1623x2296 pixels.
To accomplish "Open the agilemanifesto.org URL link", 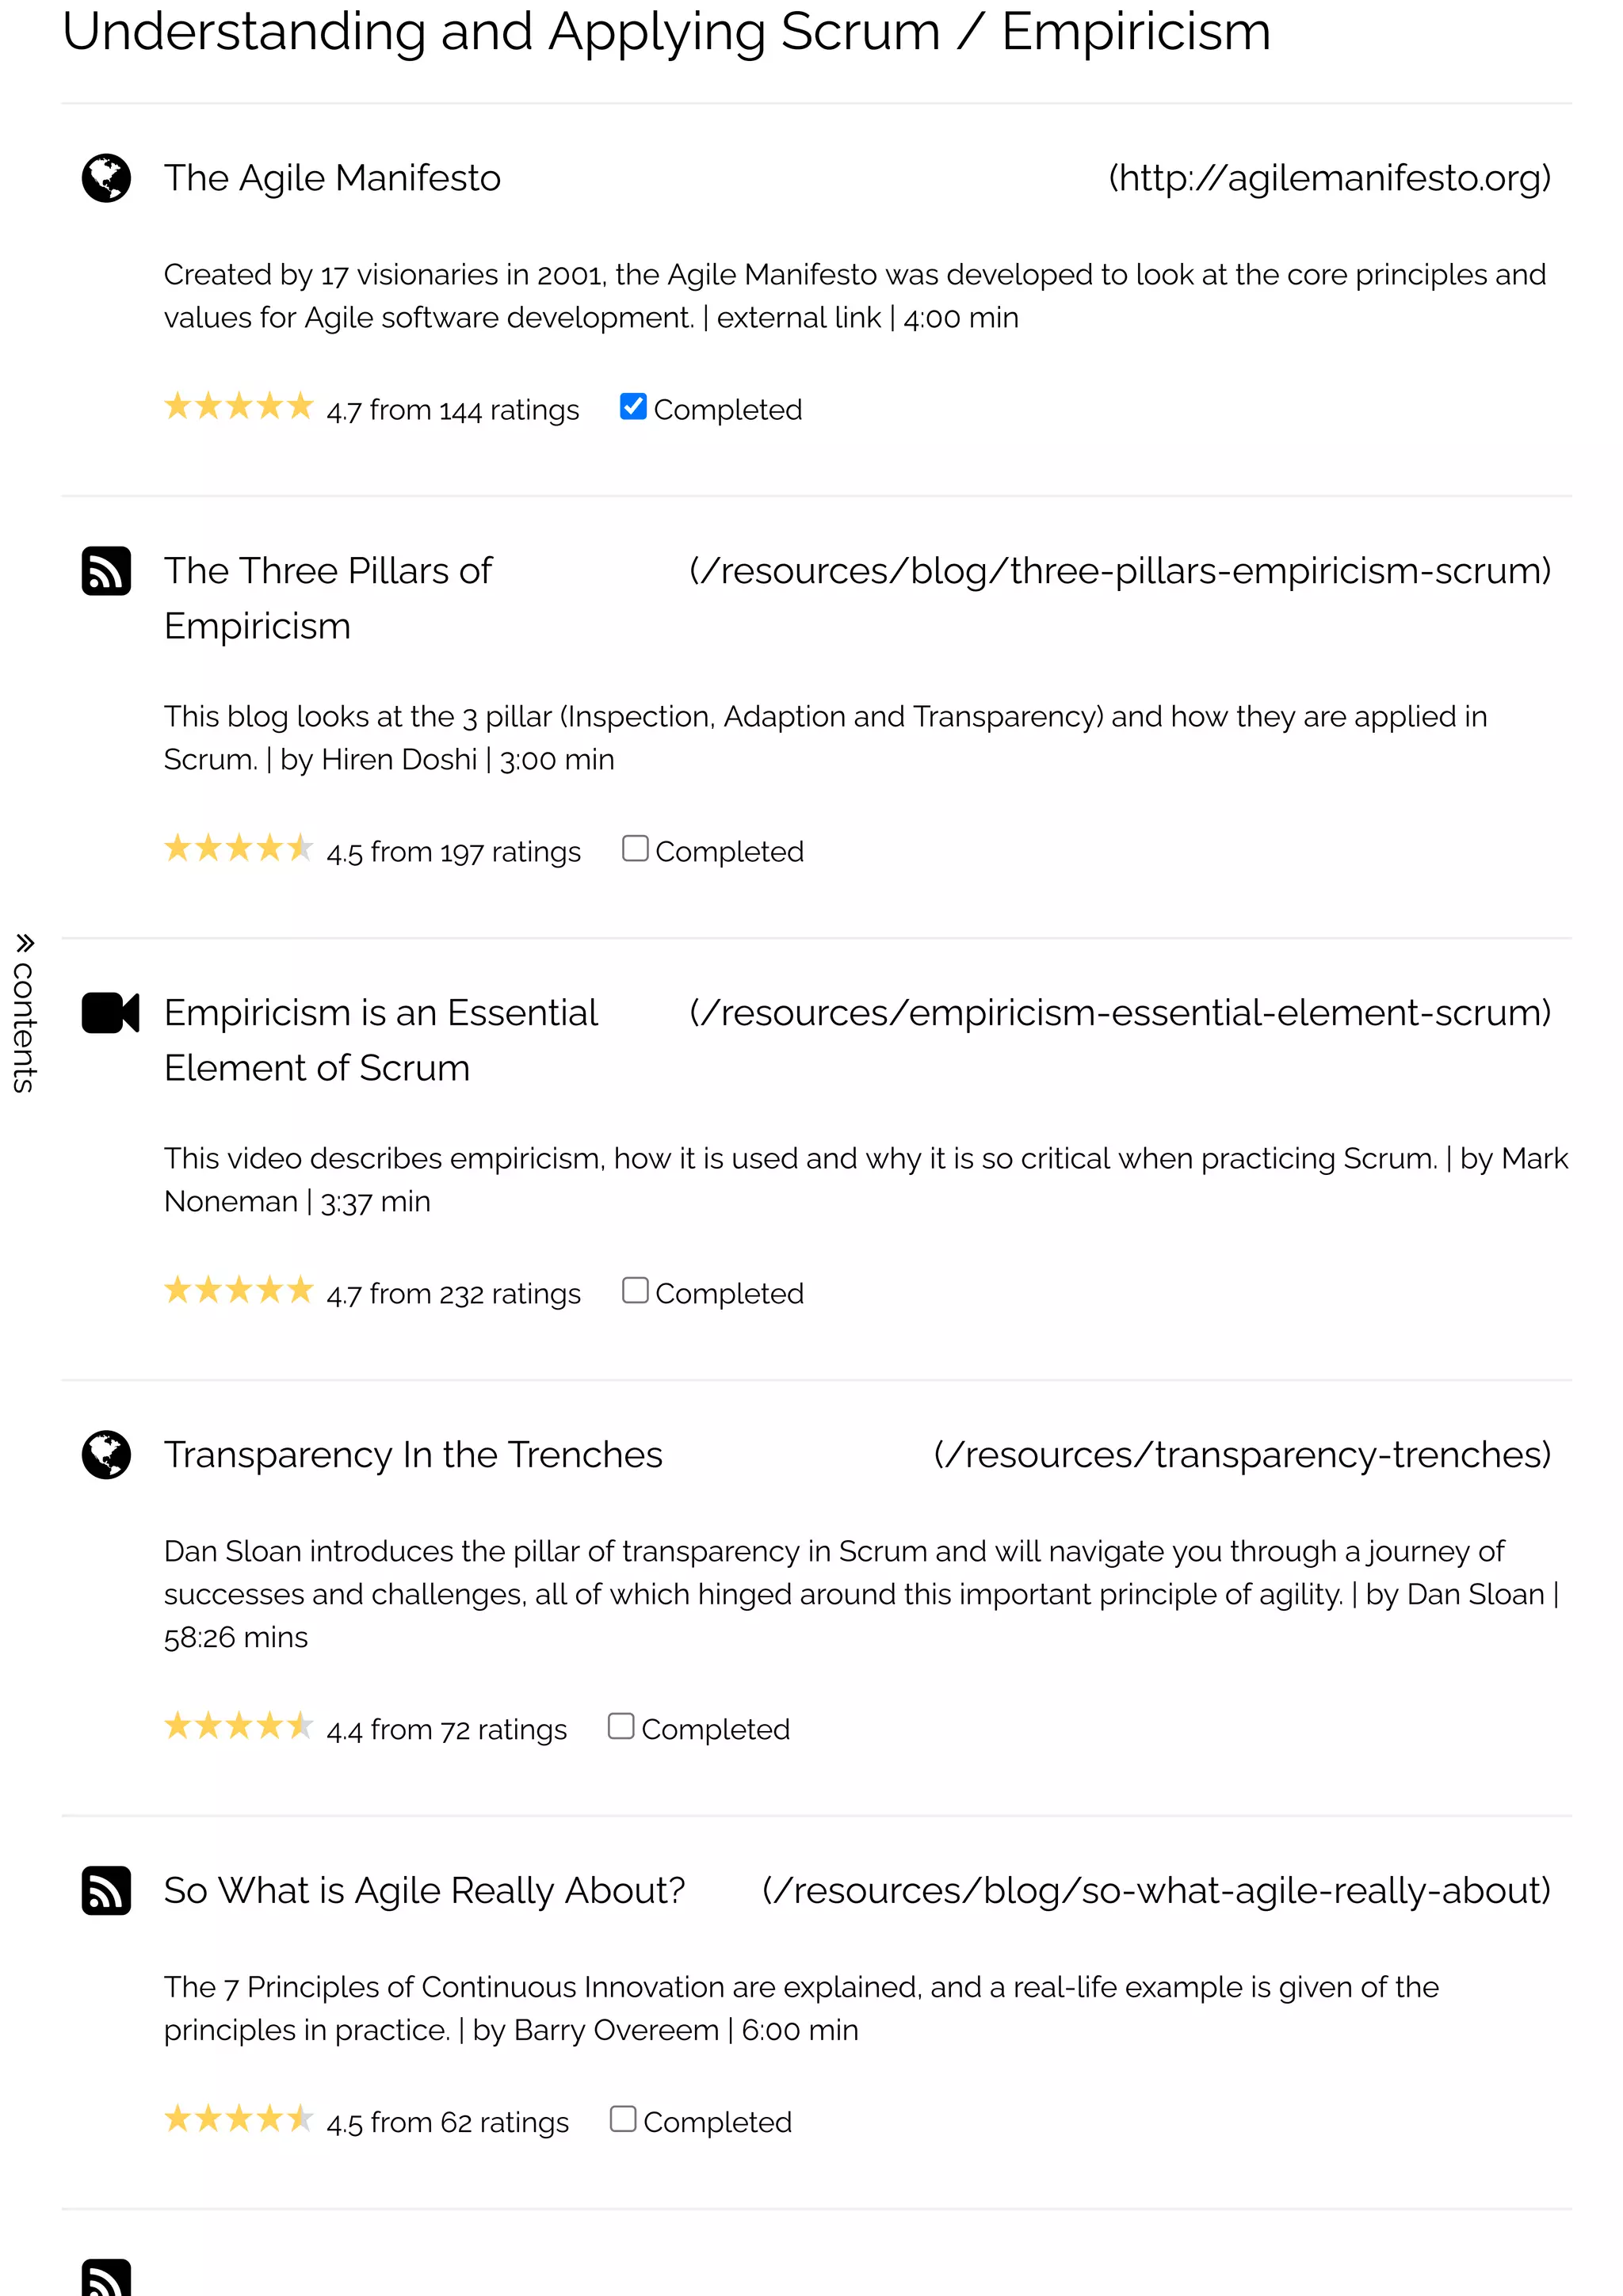I will 1329,178.
